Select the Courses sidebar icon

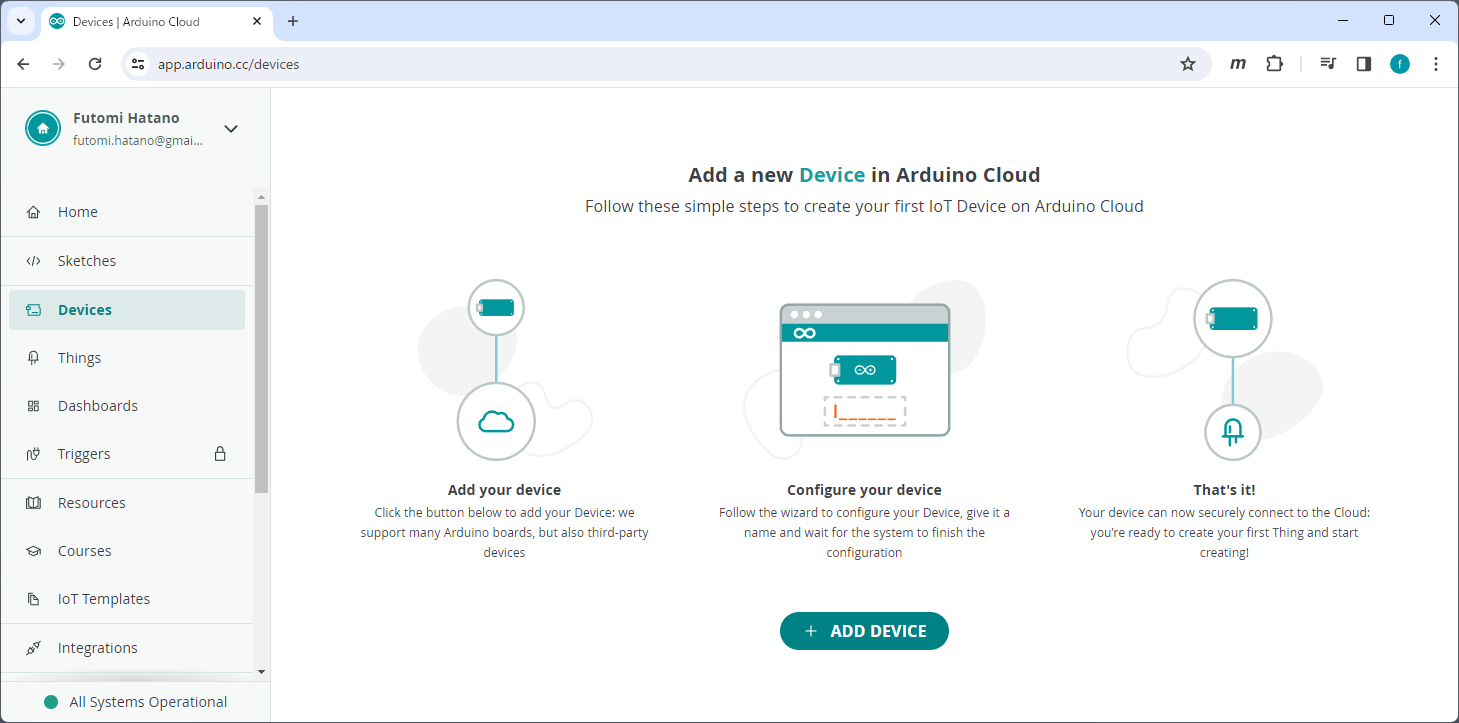point(33,550)
